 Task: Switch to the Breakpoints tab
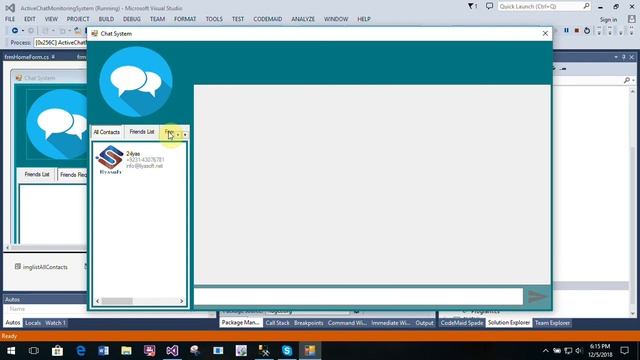click(309, 323)
